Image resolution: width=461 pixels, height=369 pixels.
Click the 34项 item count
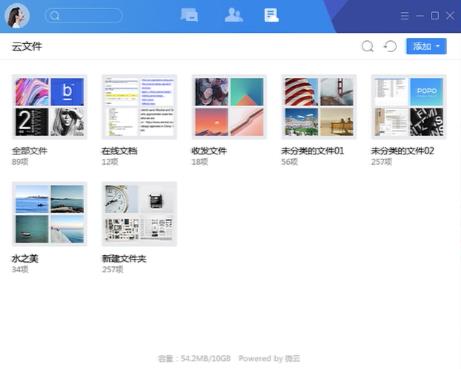point(20,269)
